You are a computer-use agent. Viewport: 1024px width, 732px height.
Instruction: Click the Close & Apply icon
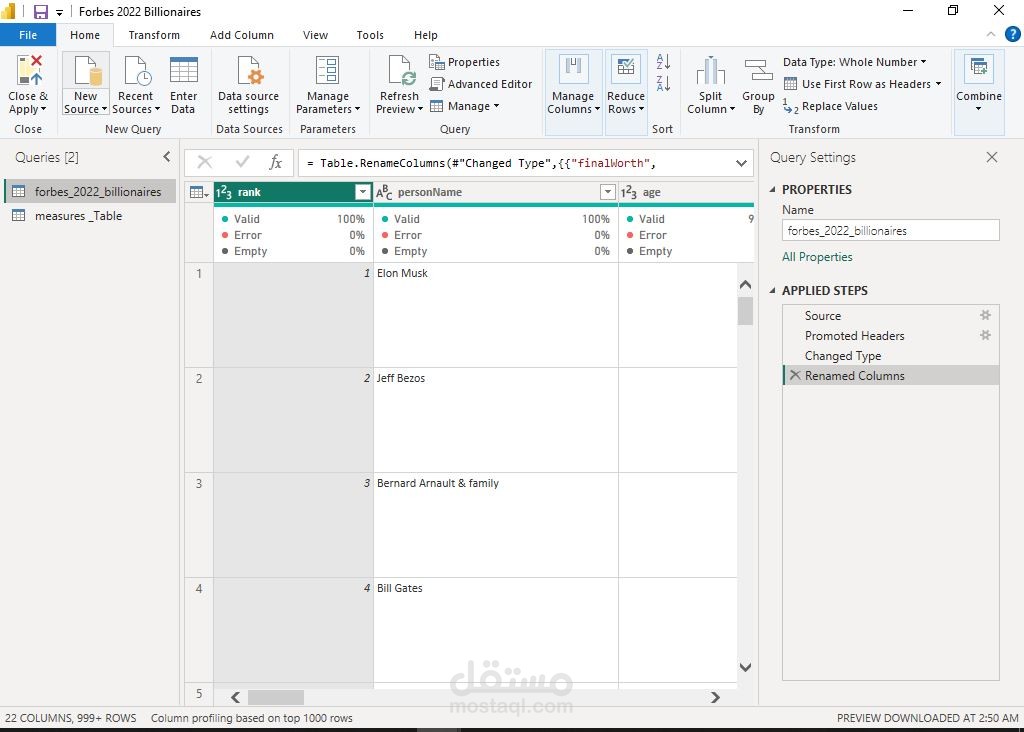point(29,70)
